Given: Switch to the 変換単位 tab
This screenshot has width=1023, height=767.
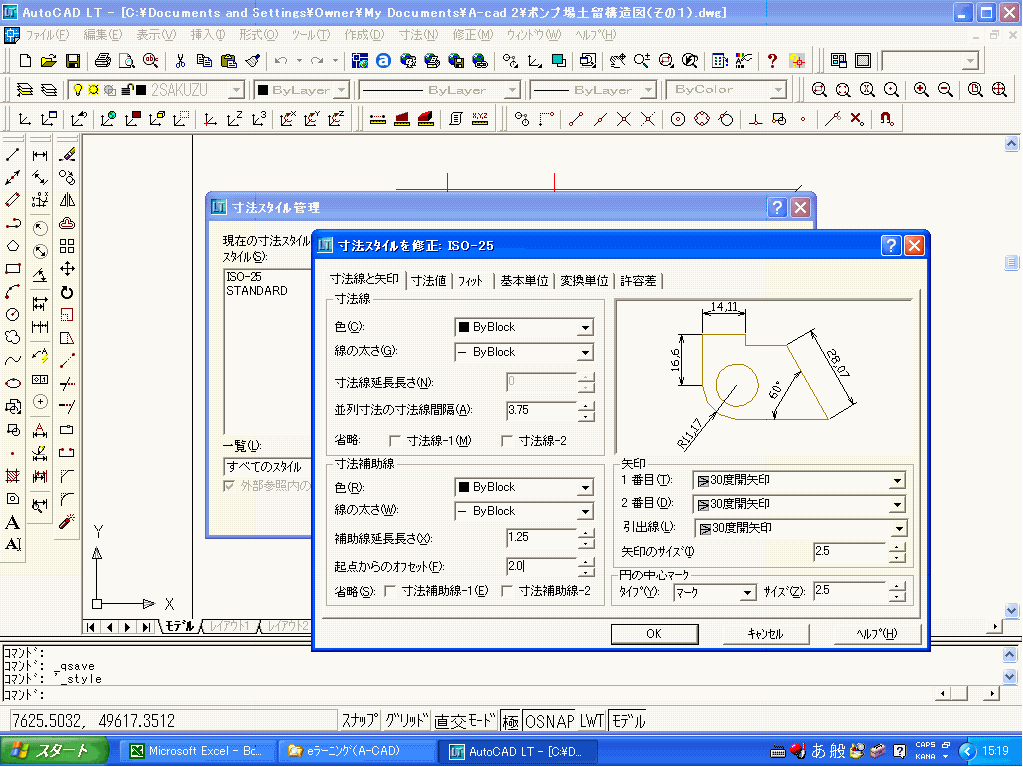Looking at the screenshot, I should coord(584,281).
